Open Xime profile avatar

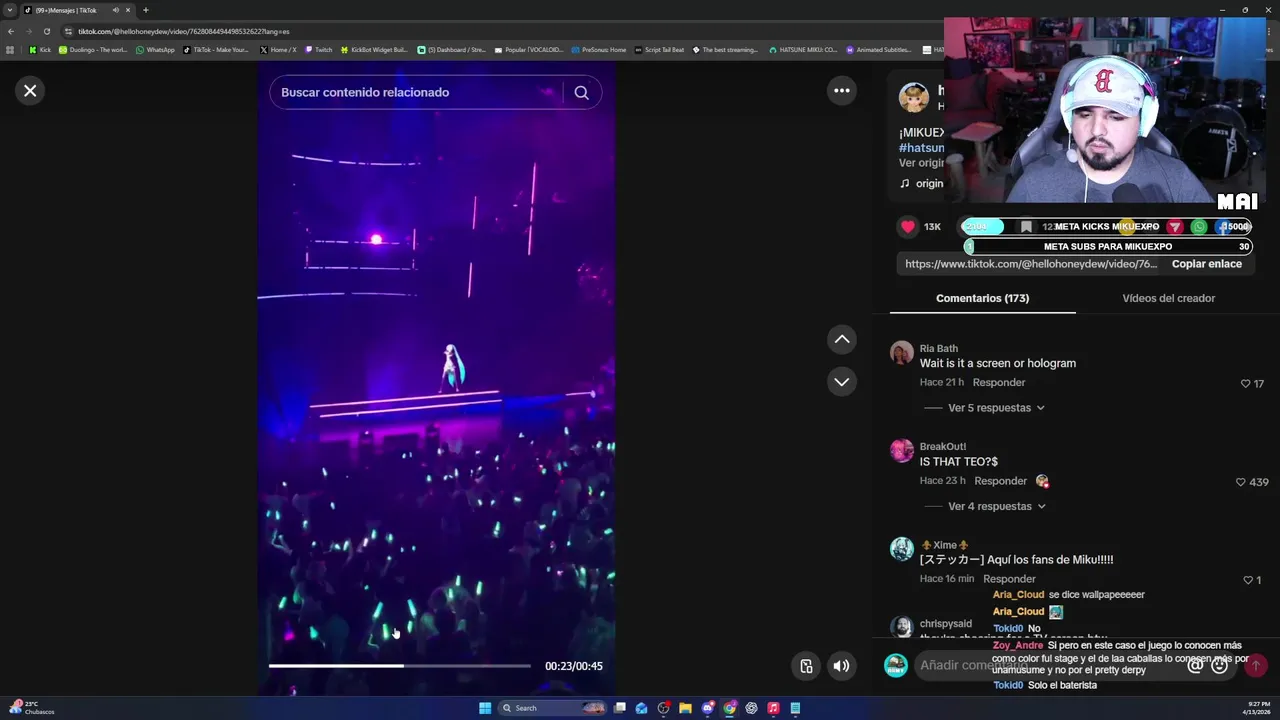click(x=902, y=549)
